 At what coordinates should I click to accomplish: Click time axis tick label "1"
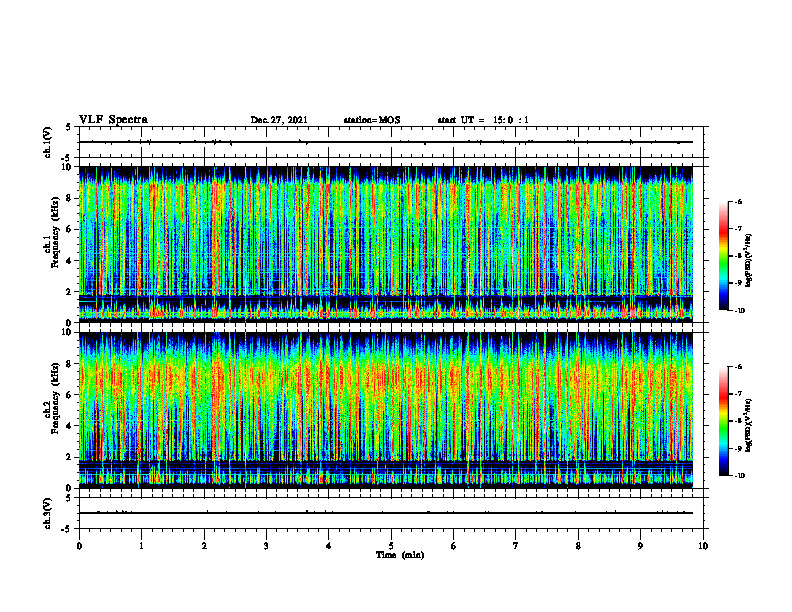tap(141, 546)
